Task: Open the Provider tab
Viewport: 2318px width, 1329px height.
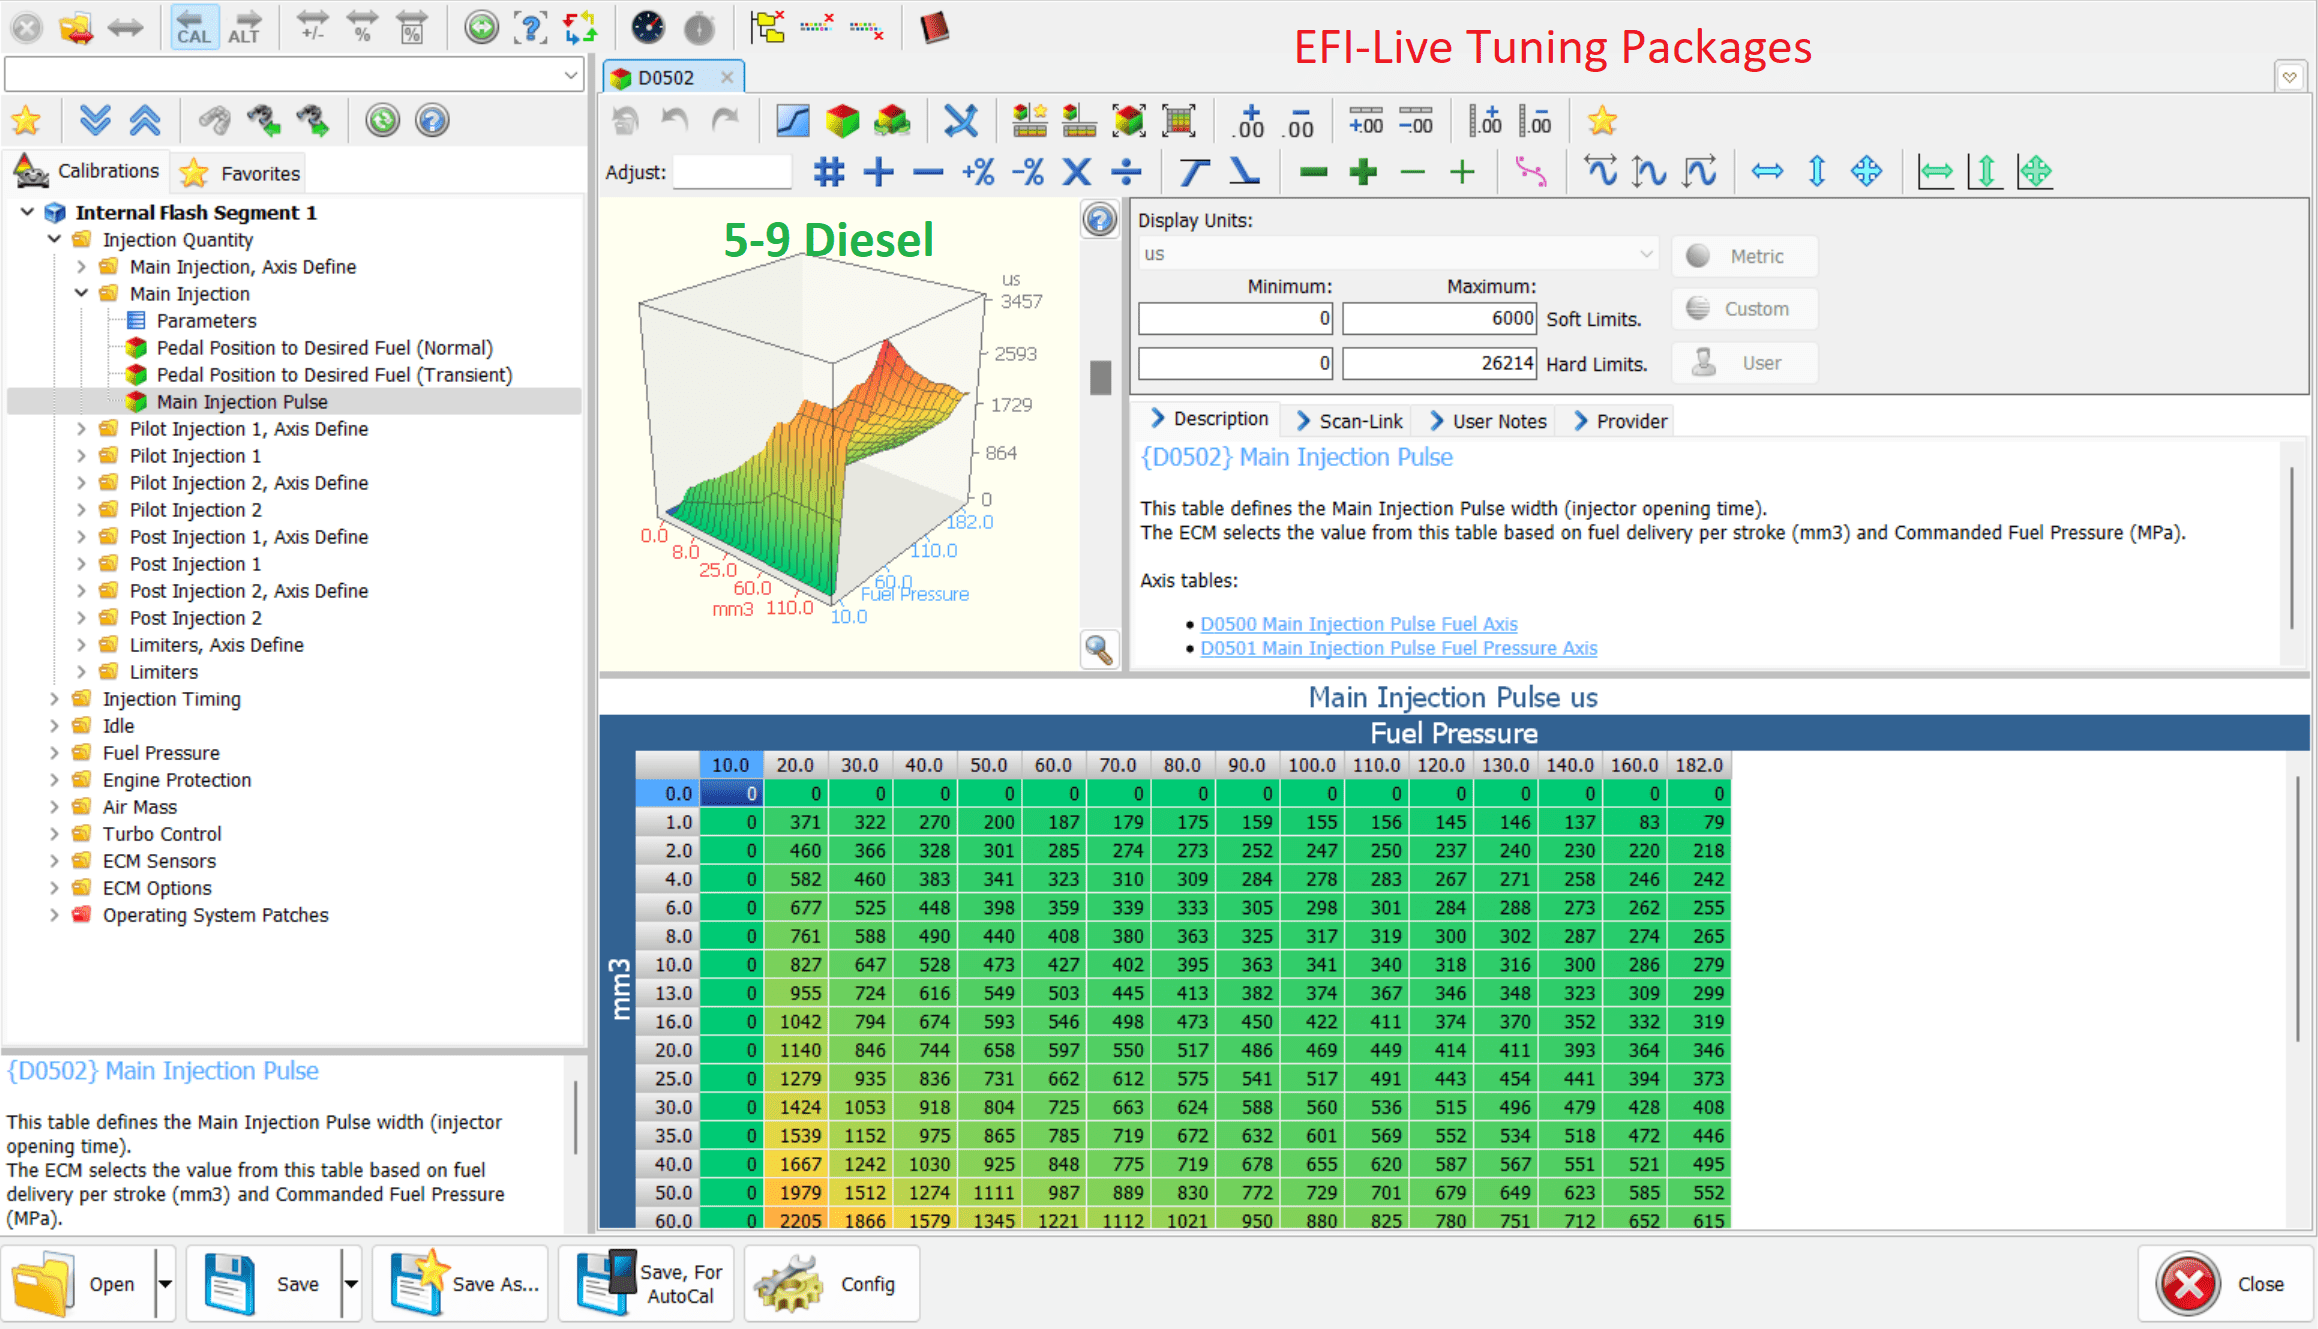Action: coord(1620,421)
